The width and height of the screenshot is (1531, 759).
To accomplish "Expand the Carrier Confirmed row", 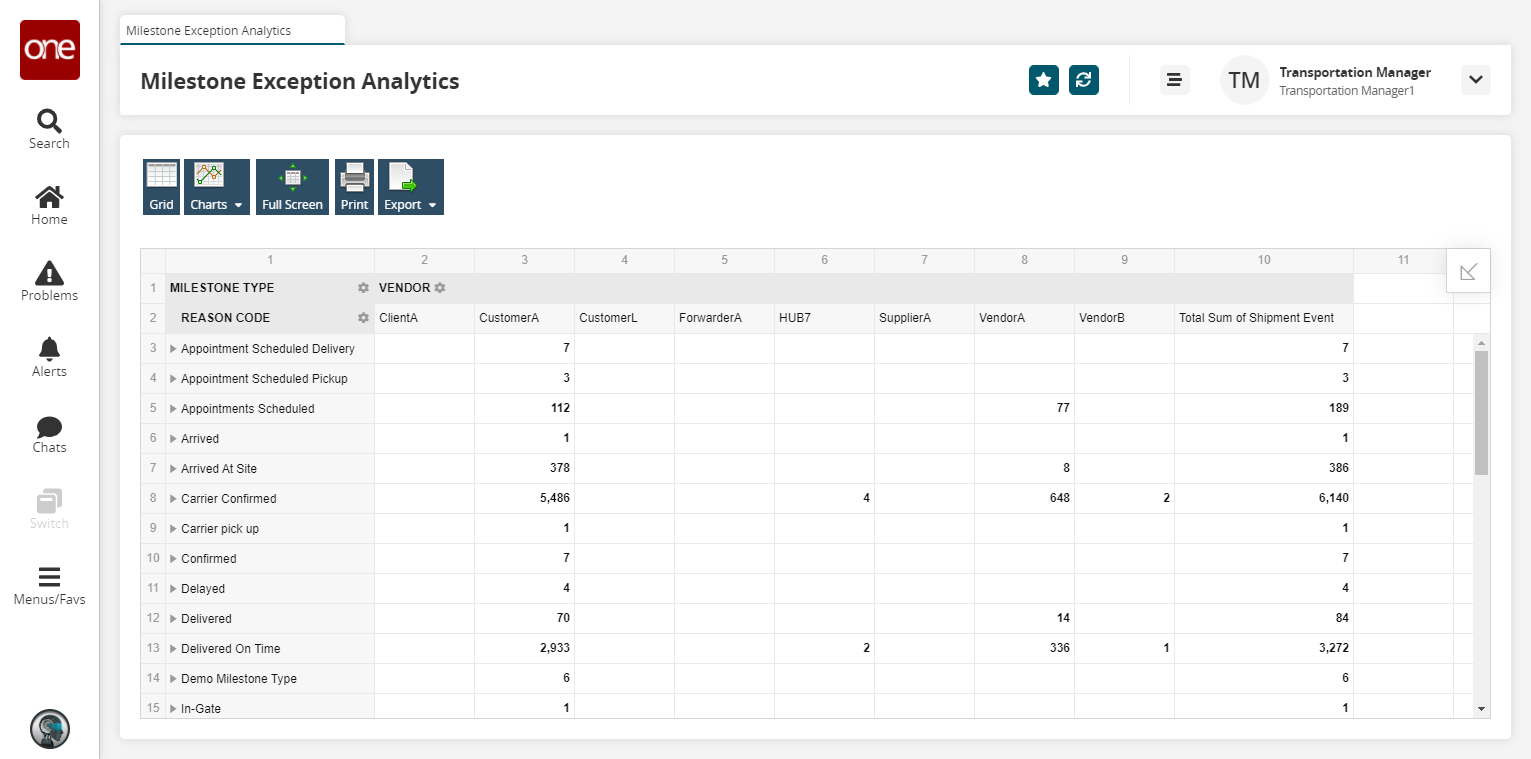I will pos(173,499).
